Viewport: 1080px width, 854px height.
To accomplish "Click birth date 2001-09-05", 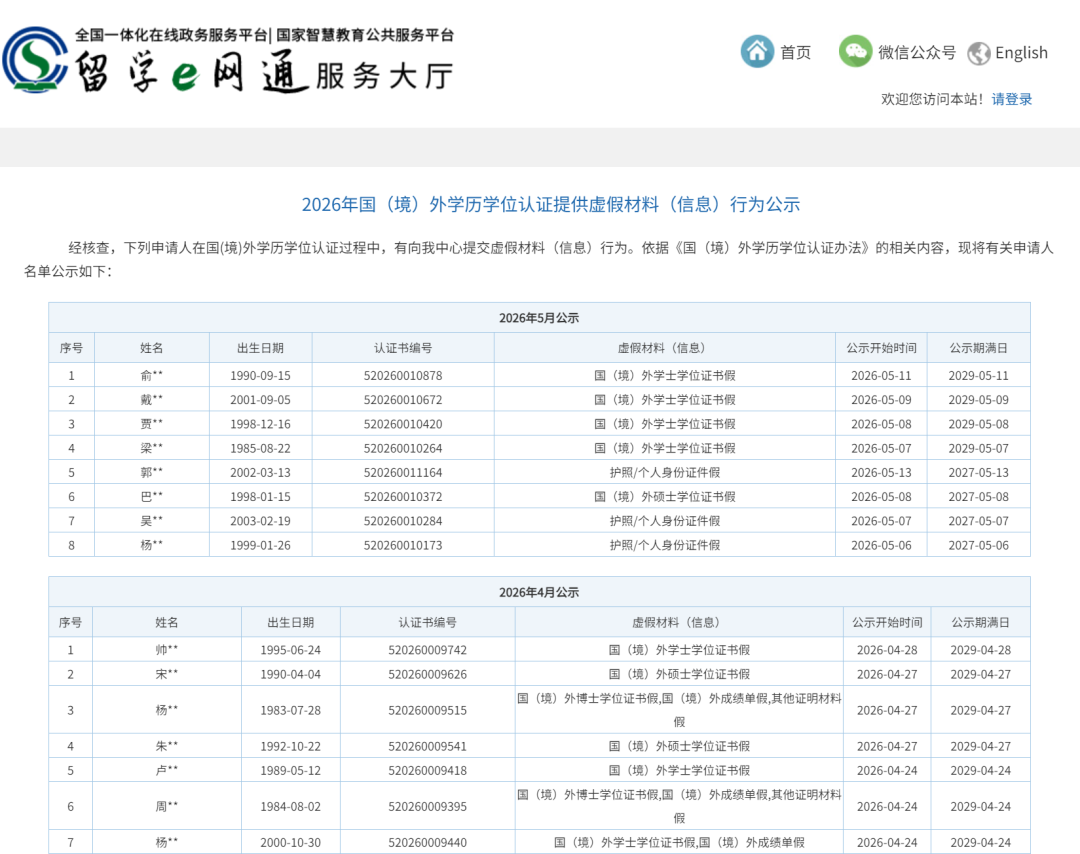I will [260, 400].
